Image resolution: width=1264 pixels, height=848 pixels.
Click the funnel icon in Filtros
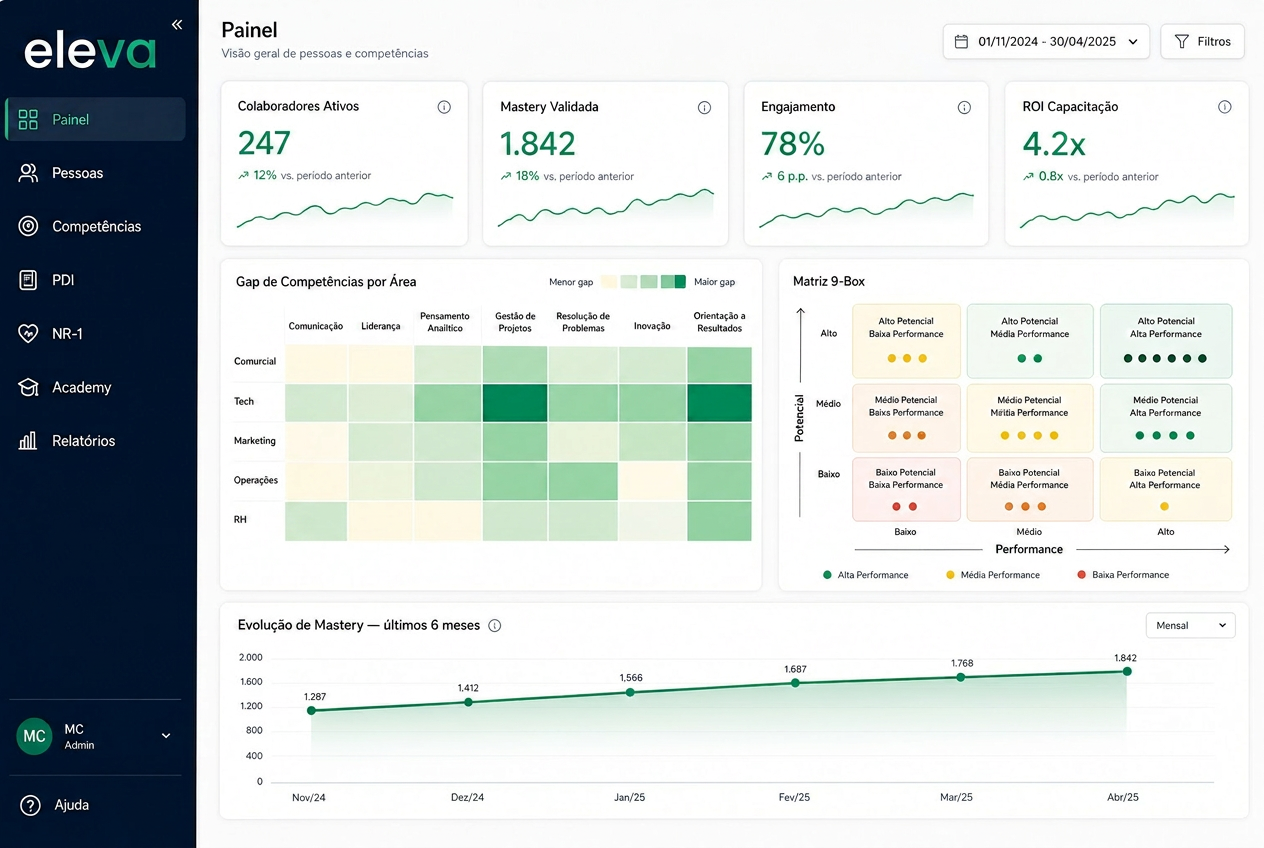pos(1181,42)
